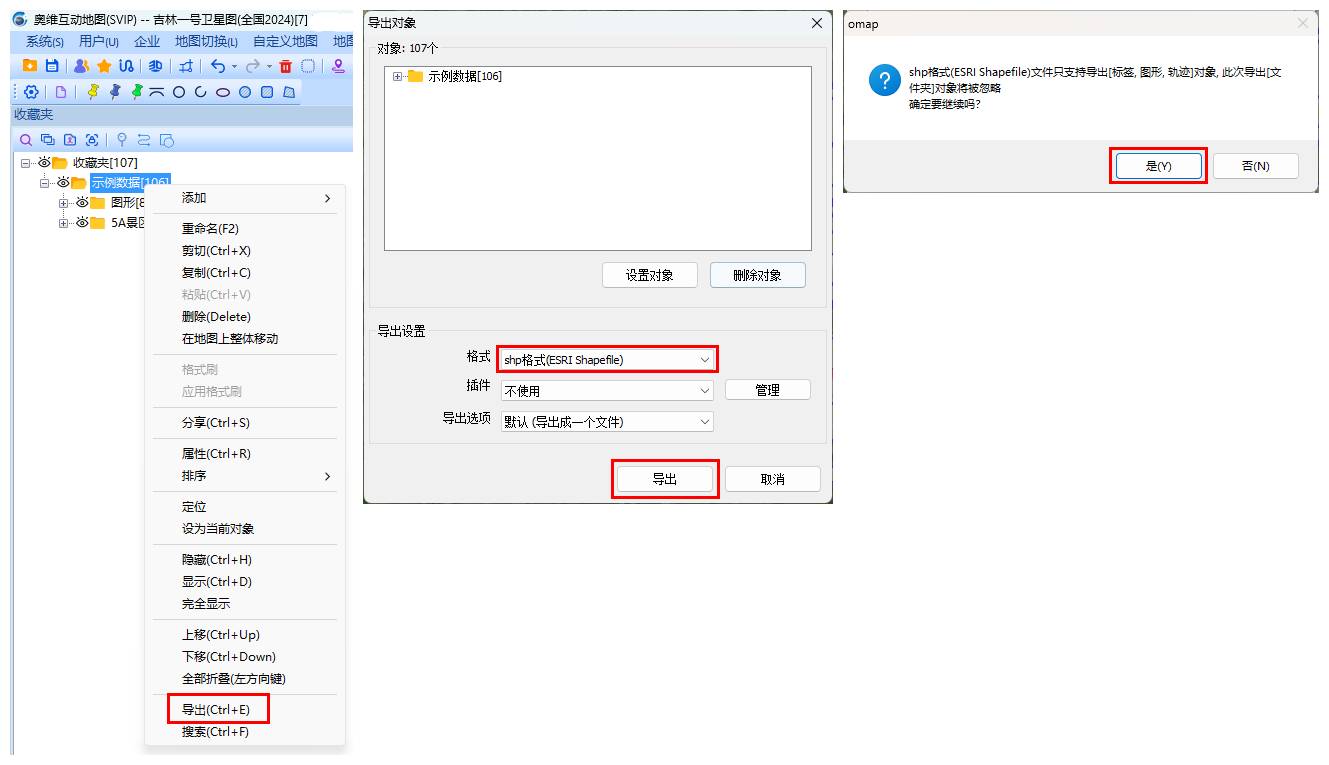Select the filled polygon area tool
Screen dimensions: 1329x765
coord(289,92)
